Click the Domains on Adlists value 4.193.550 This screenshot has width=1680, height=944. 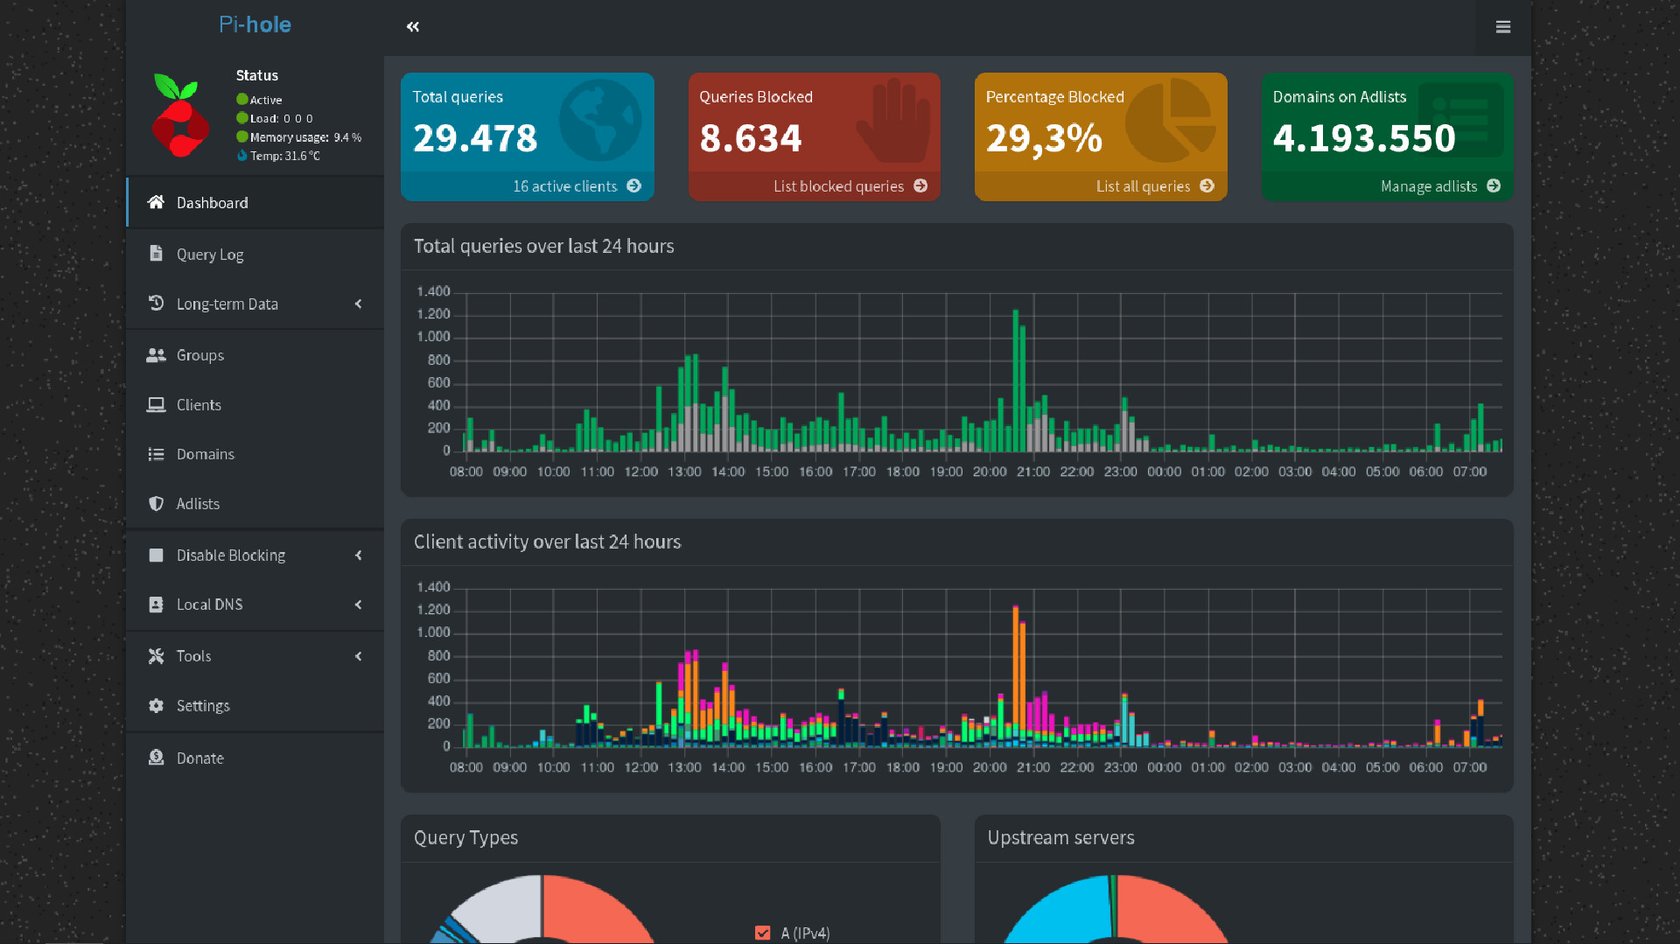coord(1364,138)
